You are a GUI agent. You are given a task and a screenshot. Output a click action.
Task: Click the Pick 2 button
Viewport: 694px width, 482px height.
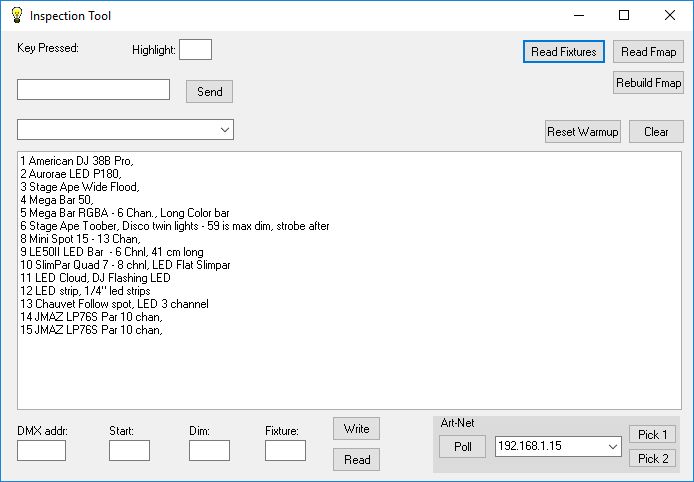click(652, 459)
